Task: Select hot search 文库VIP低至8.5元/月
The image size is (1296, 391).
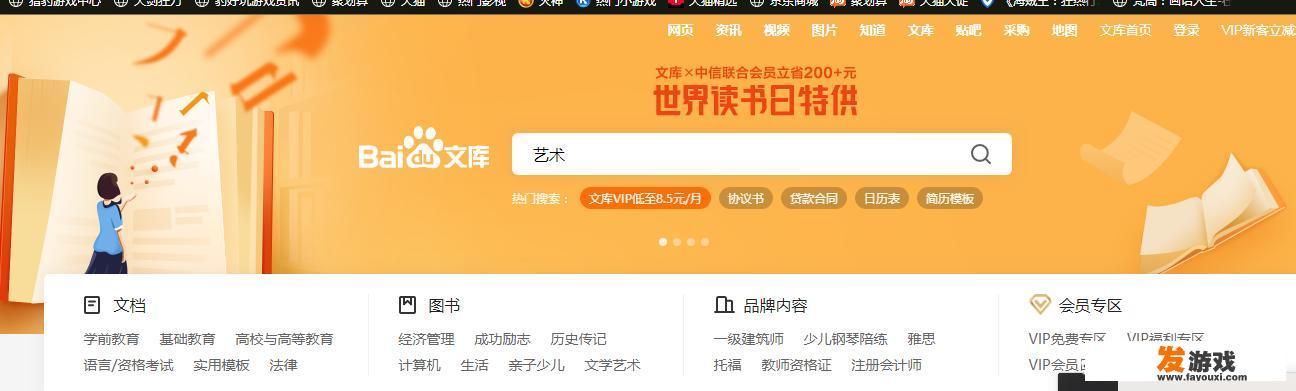Action: tap(645, 198)
